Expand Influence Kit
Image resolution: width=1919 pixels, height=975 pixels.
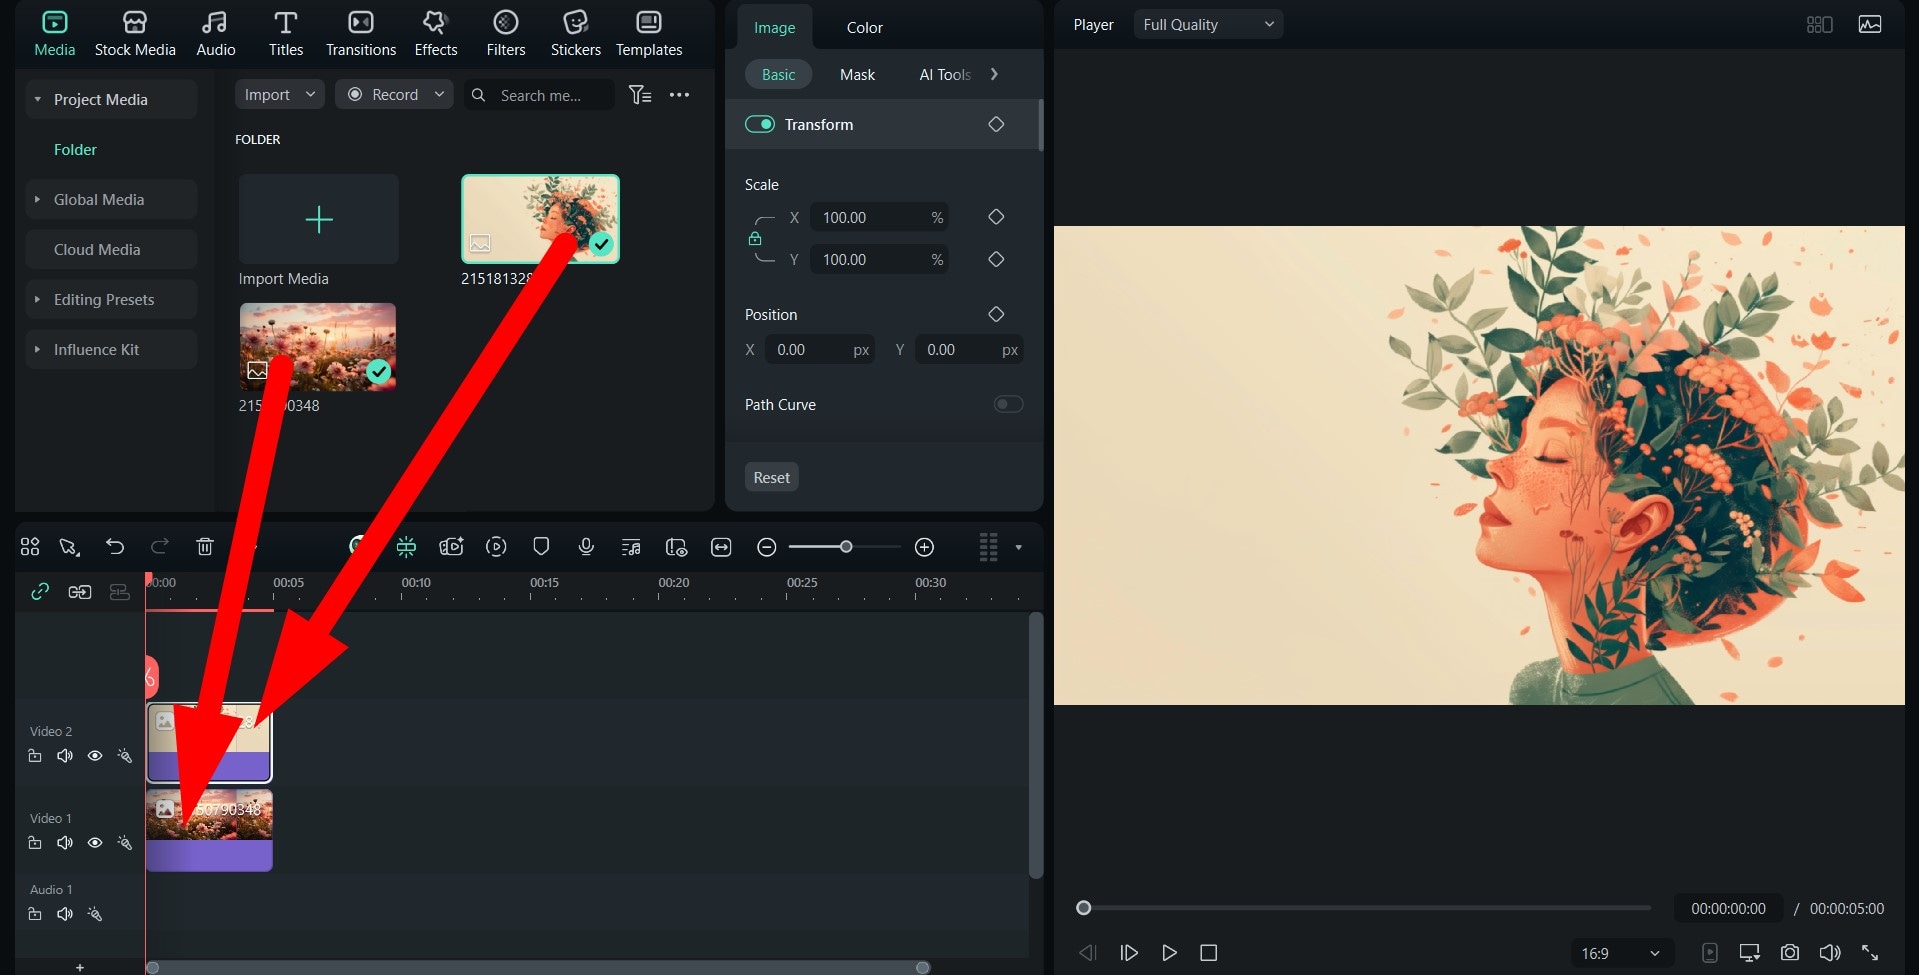[x=38, y=349]
